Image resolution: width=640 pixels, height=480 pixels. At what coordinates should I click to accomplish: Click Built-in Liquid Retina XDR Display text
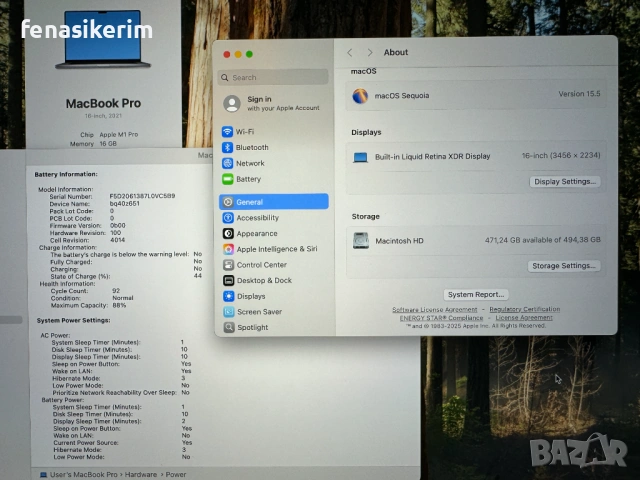pos(433,156)
